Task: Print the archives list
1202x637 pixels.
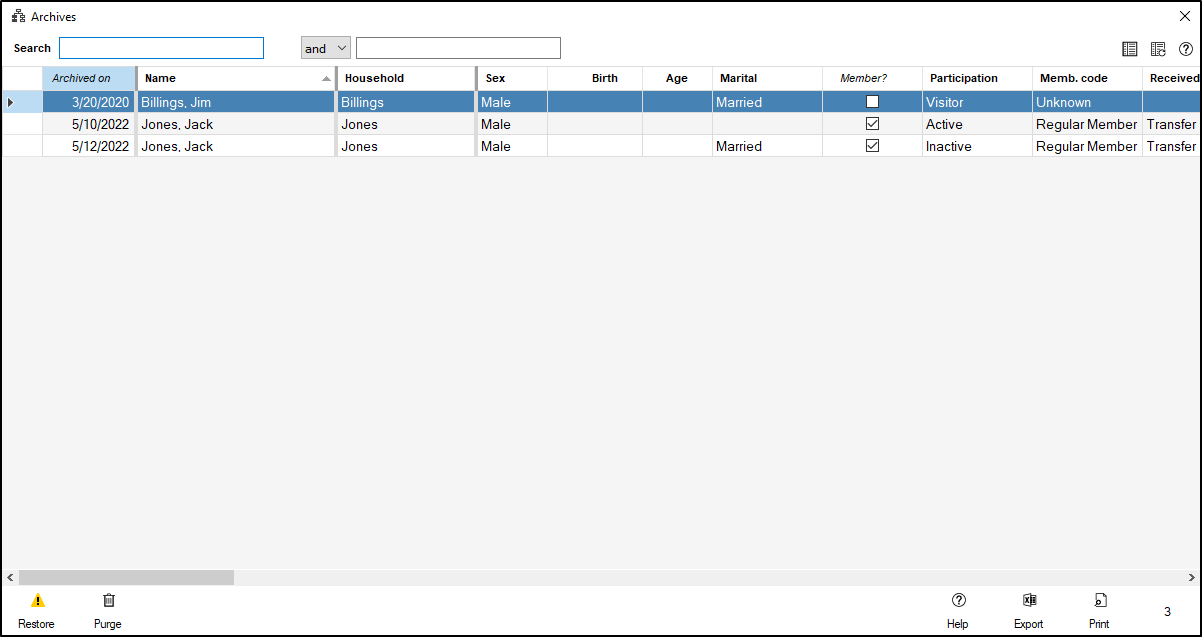Action: (x=1099, y=601)
